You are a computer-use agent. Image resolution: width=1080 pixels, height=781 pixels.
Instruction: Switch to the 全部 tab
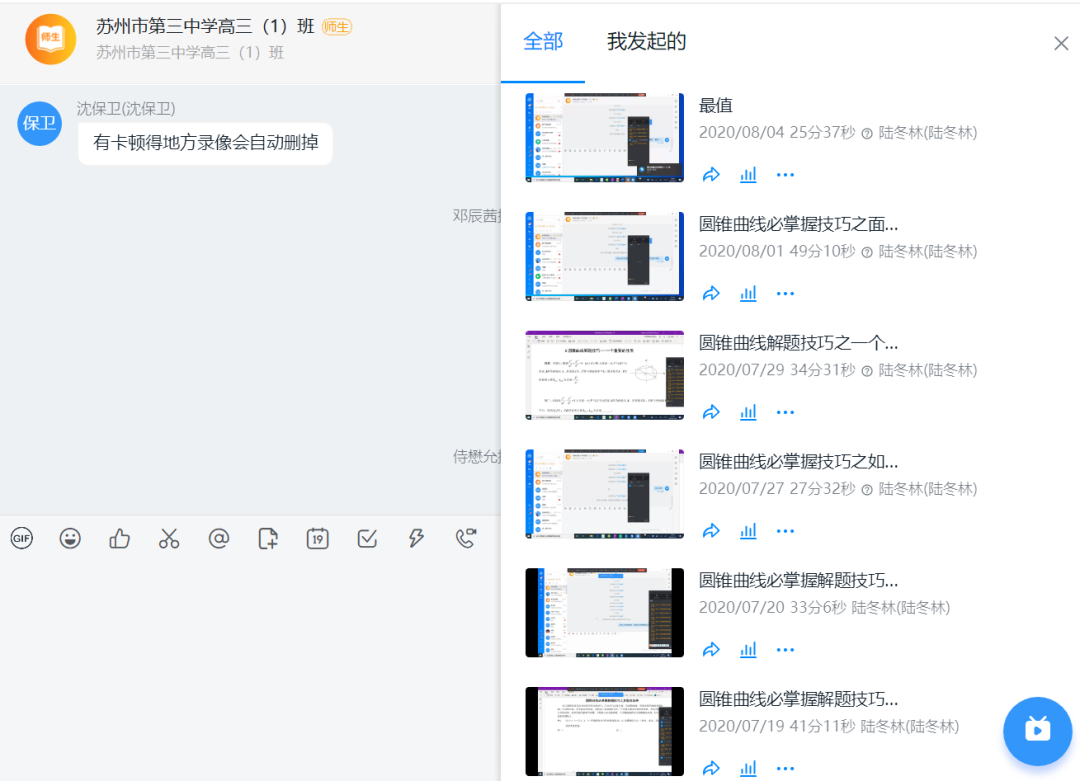click(543, 41)
